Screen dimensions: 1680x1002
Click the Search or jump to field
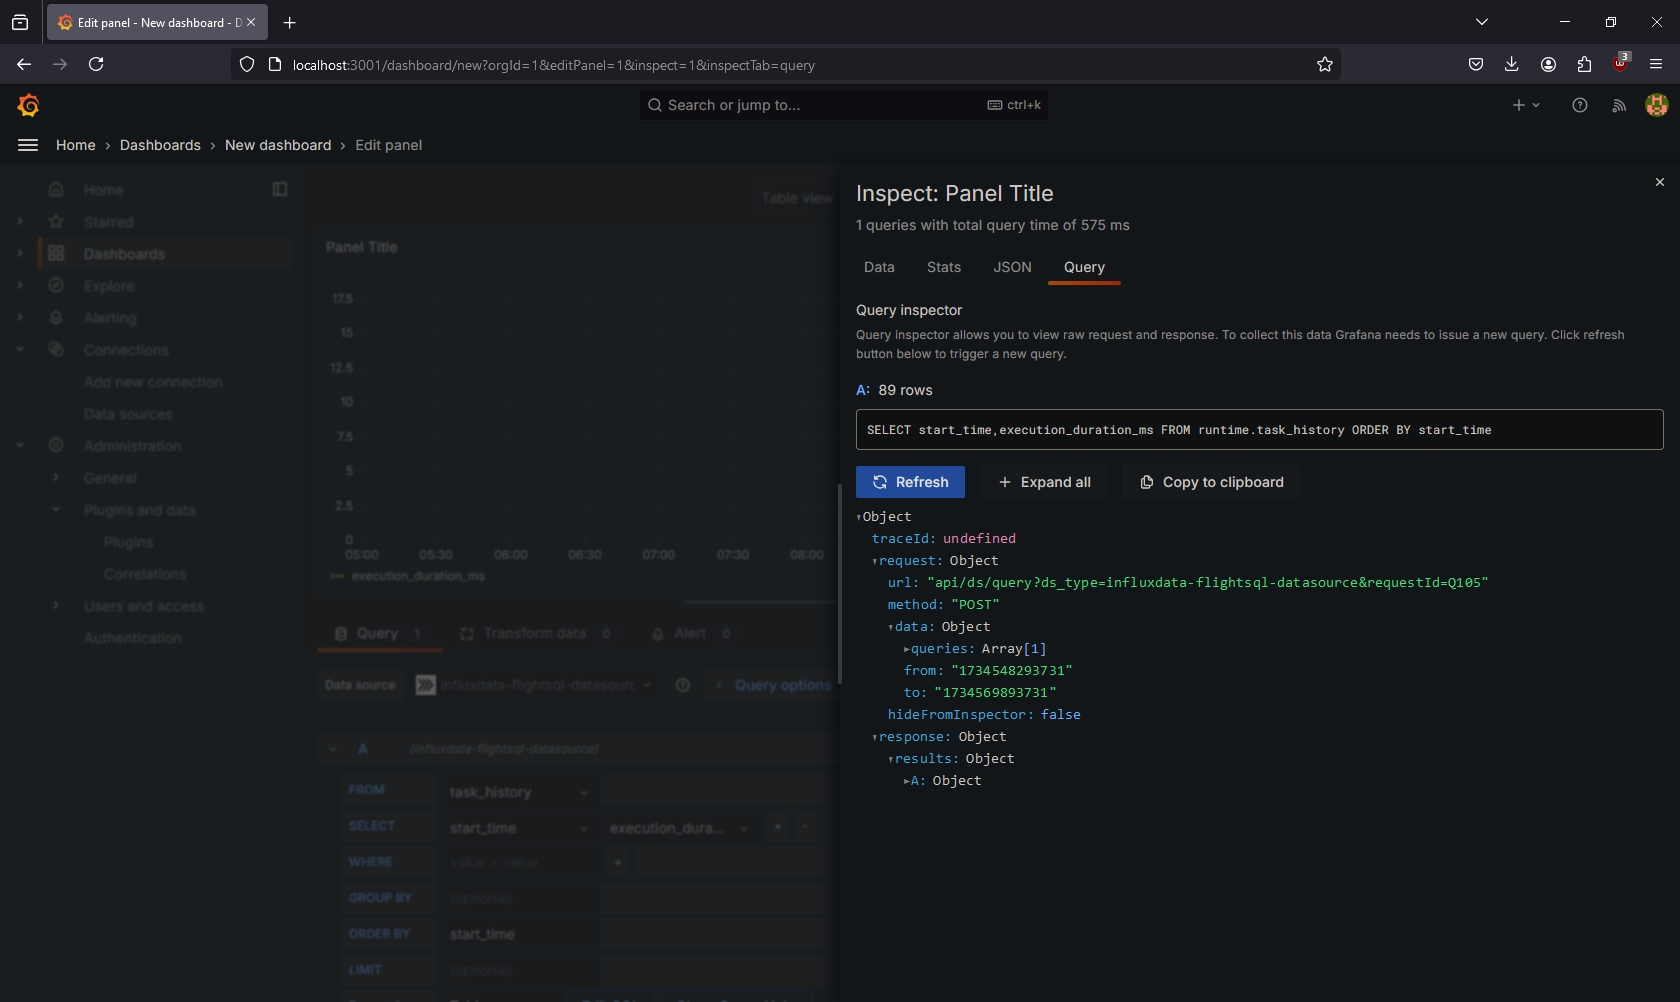pyautogui.click(x=820, y=105)
